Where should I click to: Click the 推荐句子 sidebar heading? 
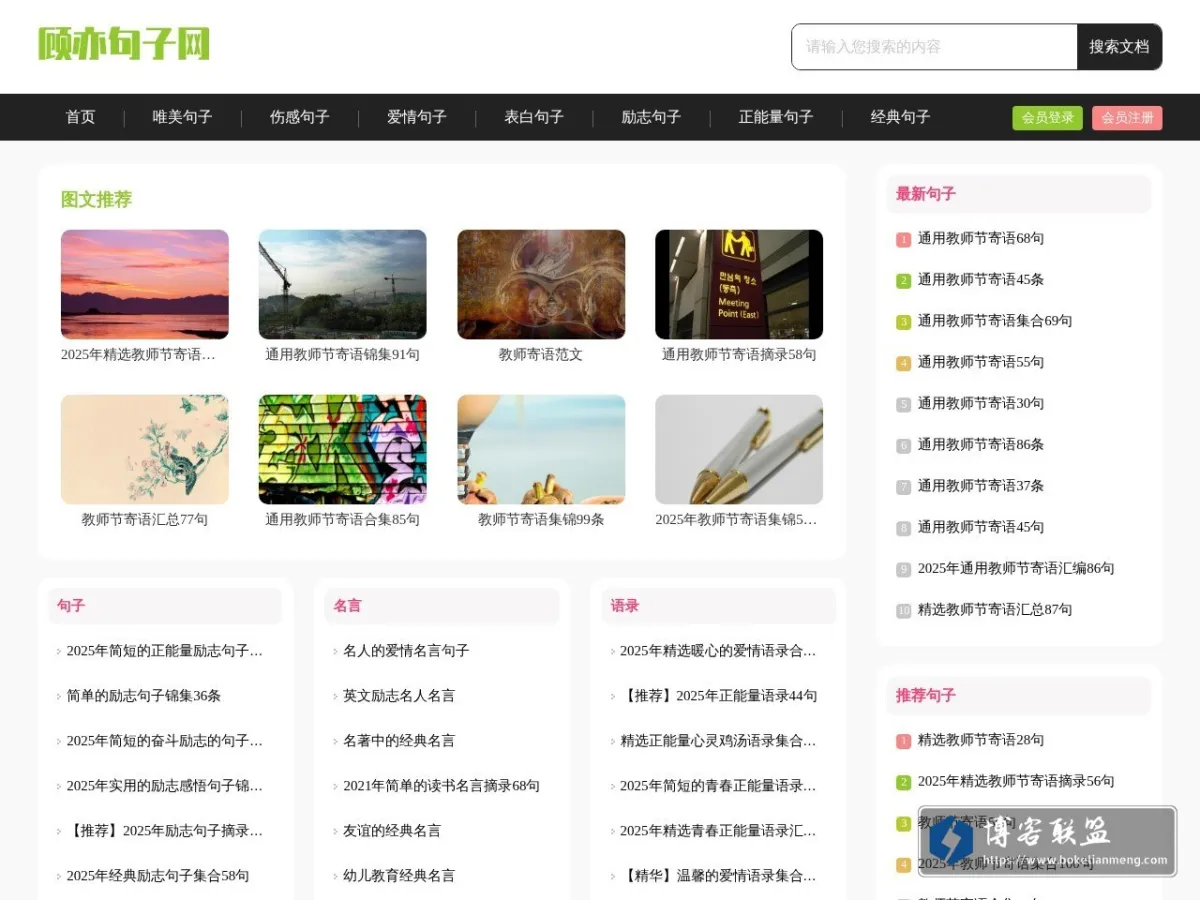(926, 695)
